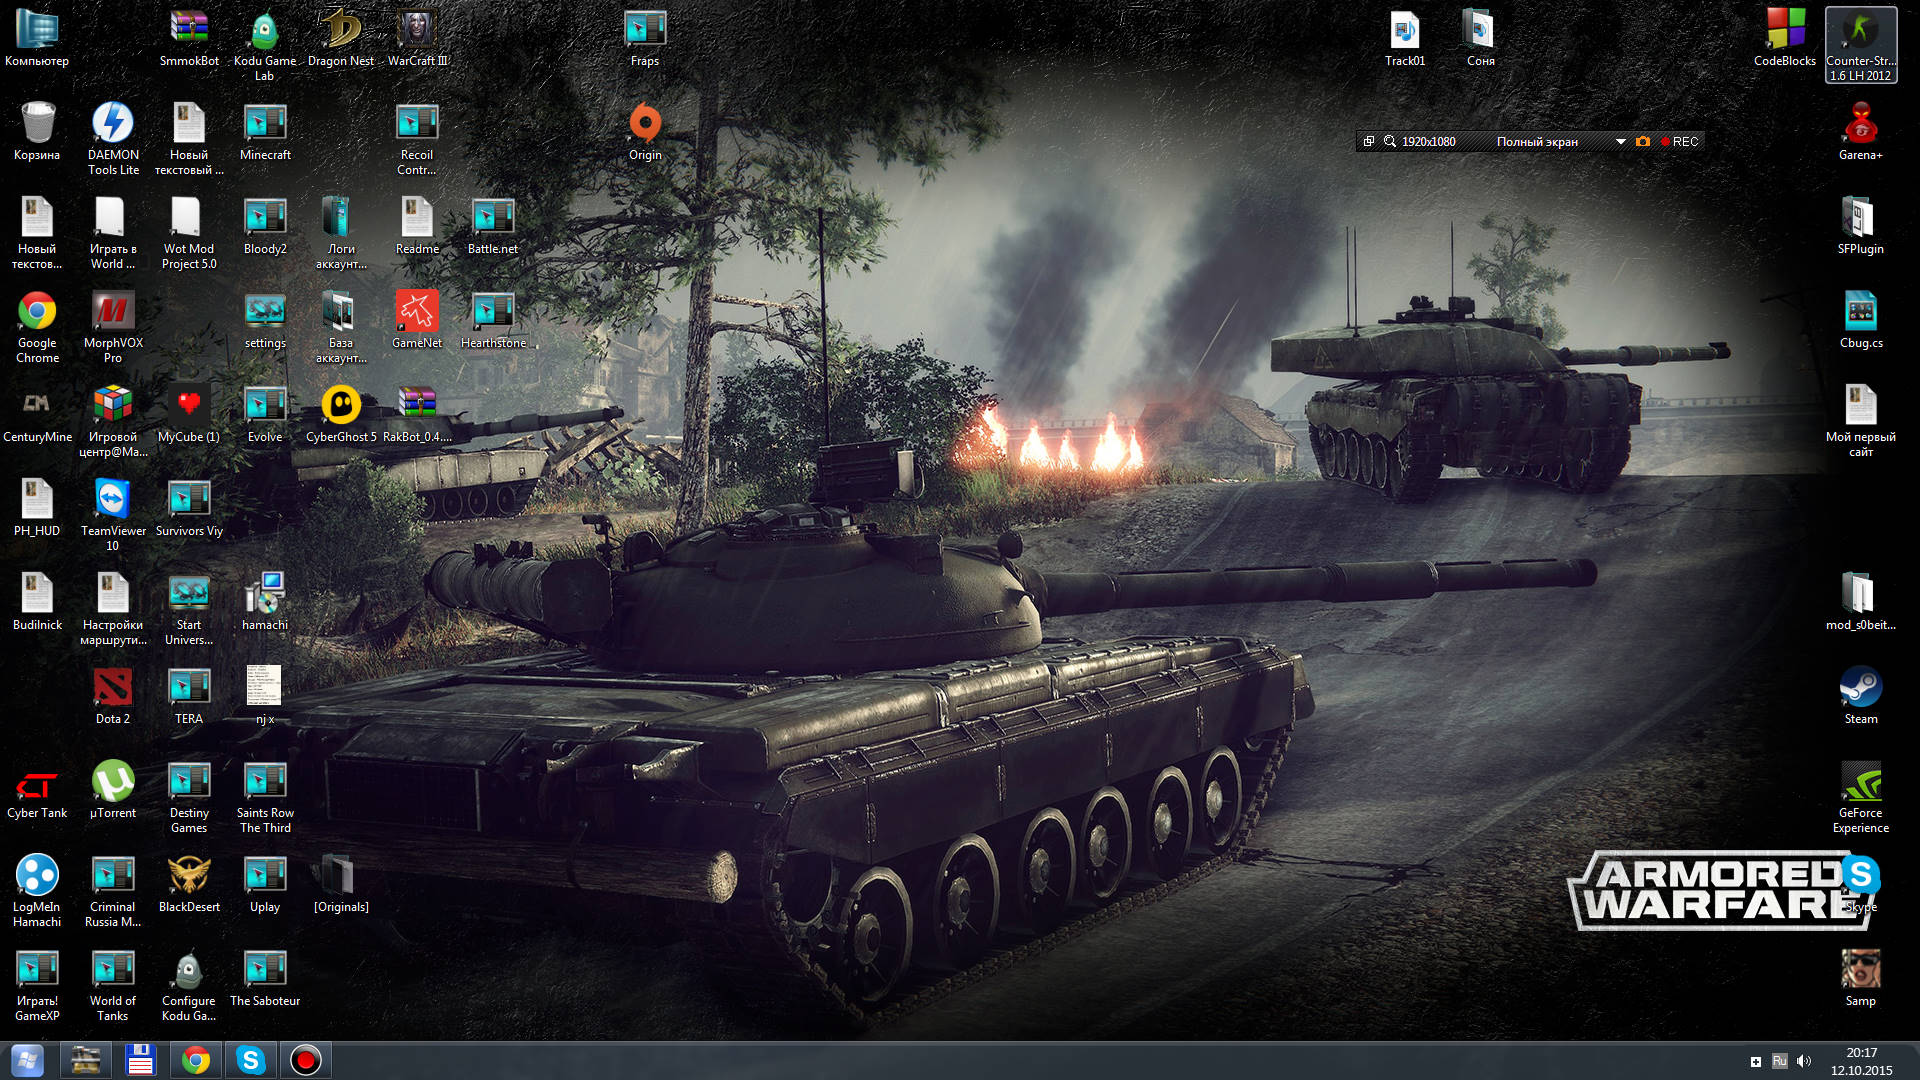The width and height of the screenshot is (1920, 1080).
Task: Open the TERA shortcut
Action: click(189, 696)
